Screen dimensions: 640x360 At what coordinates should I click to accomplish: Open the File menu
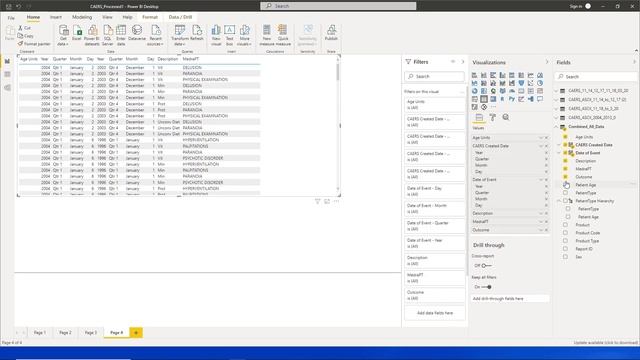point(11,18)
